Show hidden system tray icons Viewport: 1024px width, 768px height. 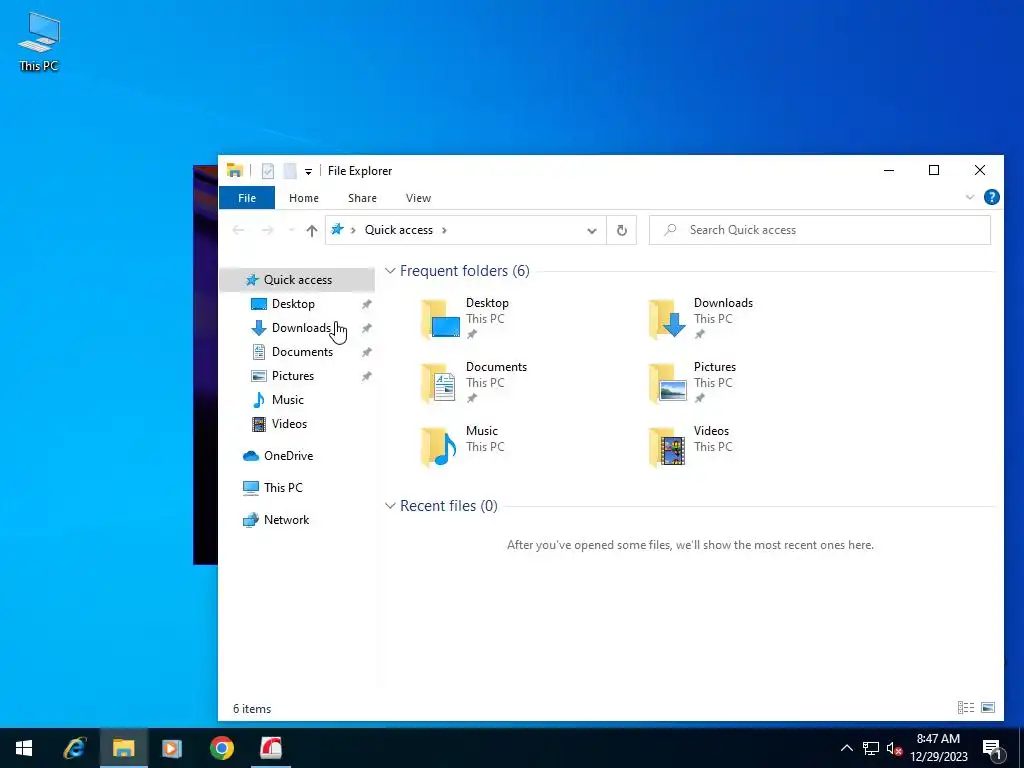(x=846, y=748)
